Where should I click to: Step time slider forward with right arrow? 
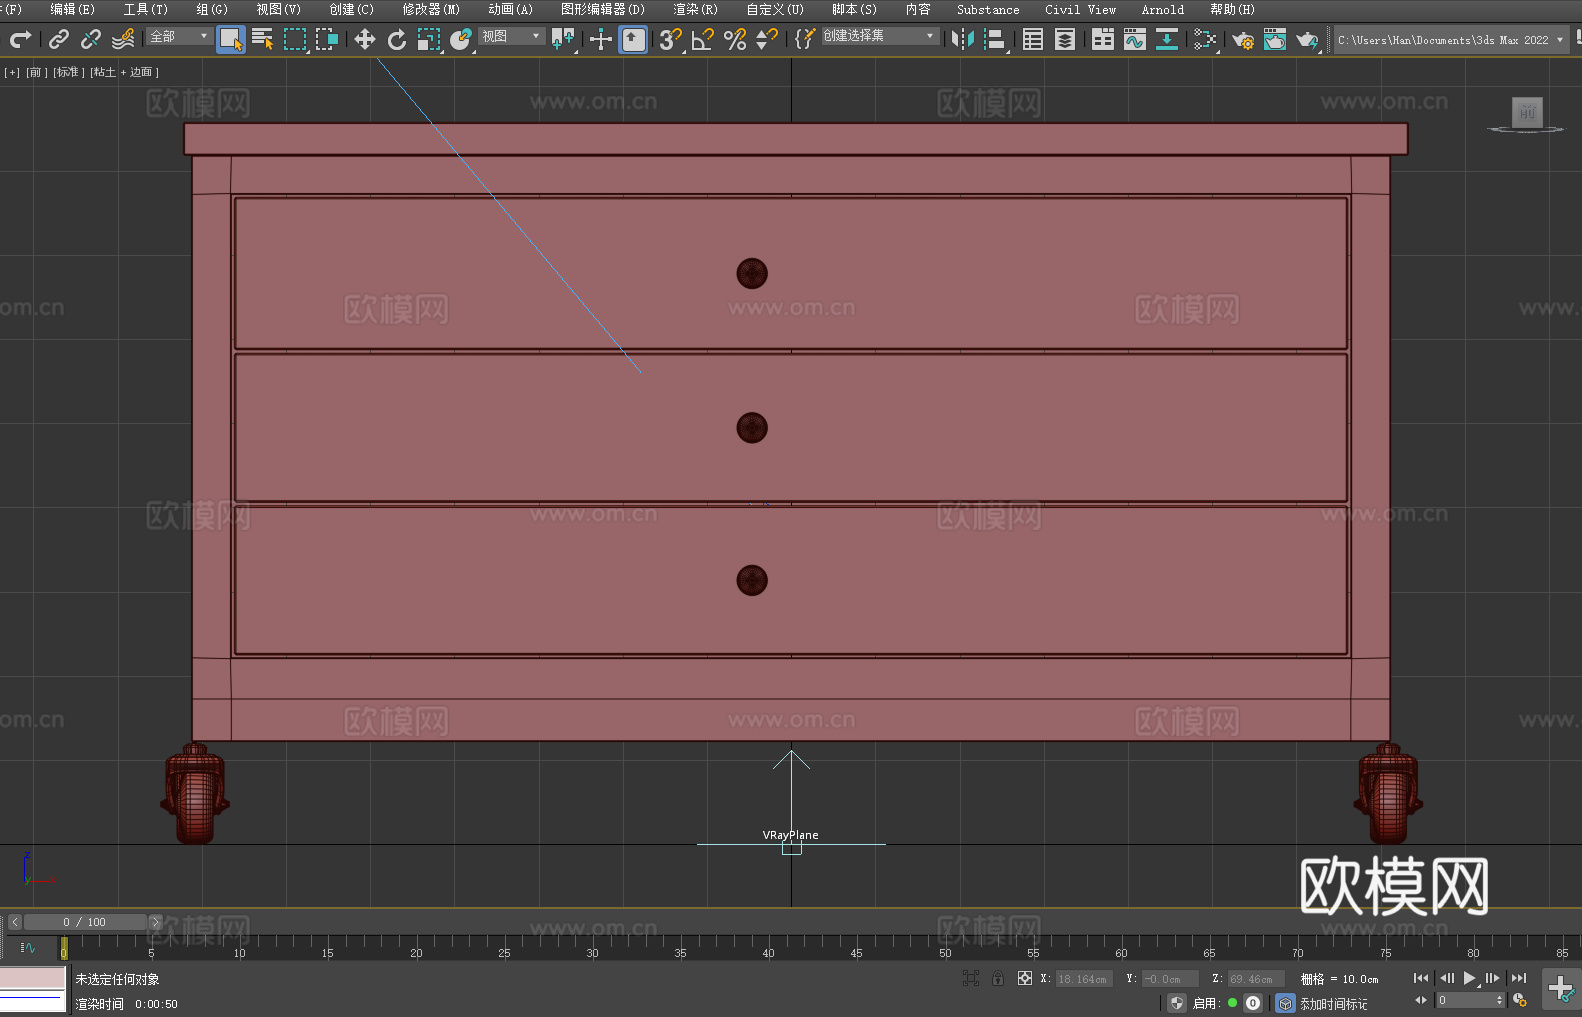155,922
